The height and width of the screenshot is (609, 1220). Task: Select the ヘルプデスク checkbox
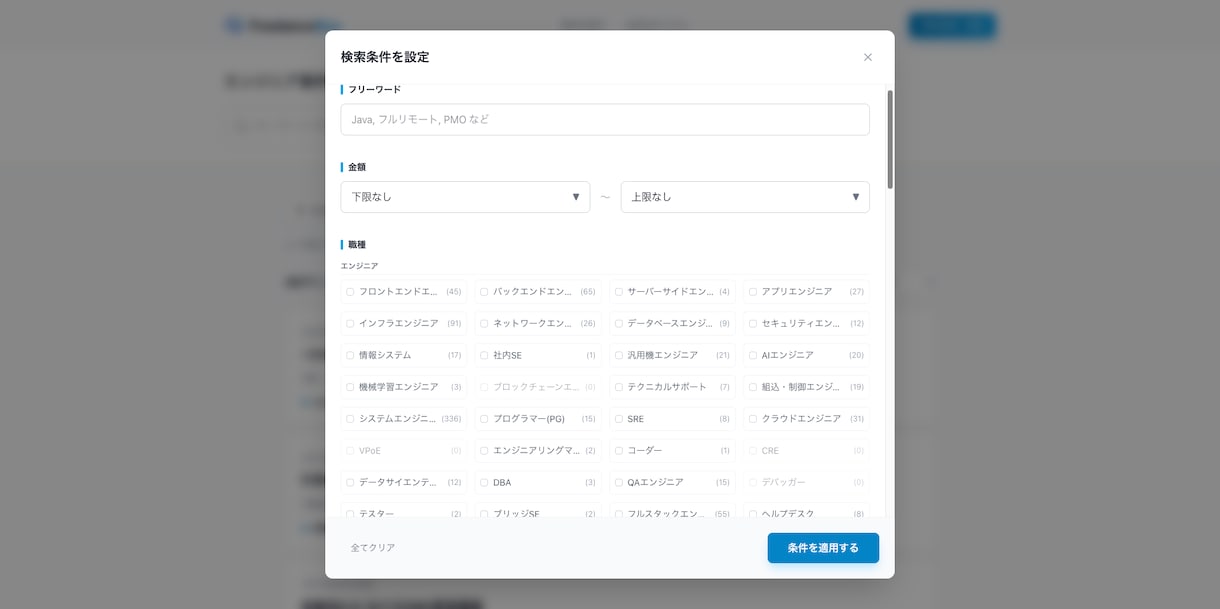(x=753, y=514)
